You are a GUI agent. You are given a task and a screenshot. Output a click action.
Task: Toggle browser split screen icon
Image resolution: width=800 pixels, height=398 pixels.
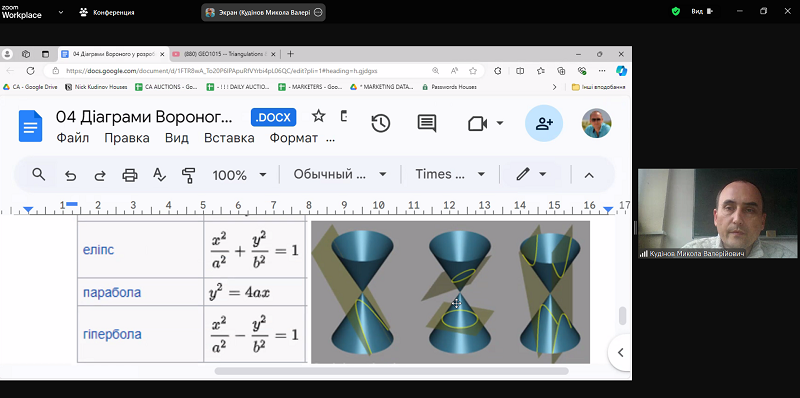pos(520,70)
